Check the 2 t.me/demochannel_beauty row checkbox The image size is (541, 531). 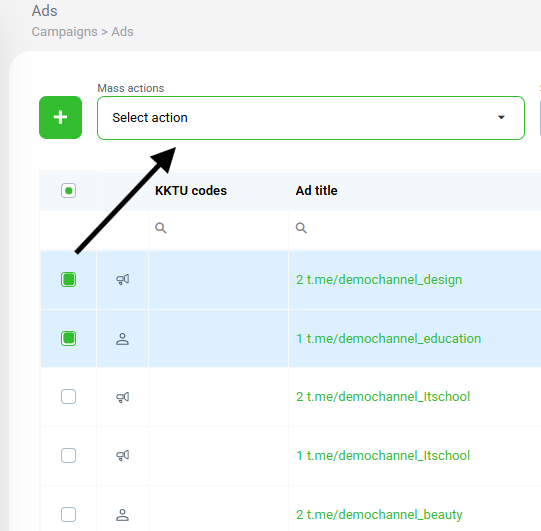click(x=68, y=514)
